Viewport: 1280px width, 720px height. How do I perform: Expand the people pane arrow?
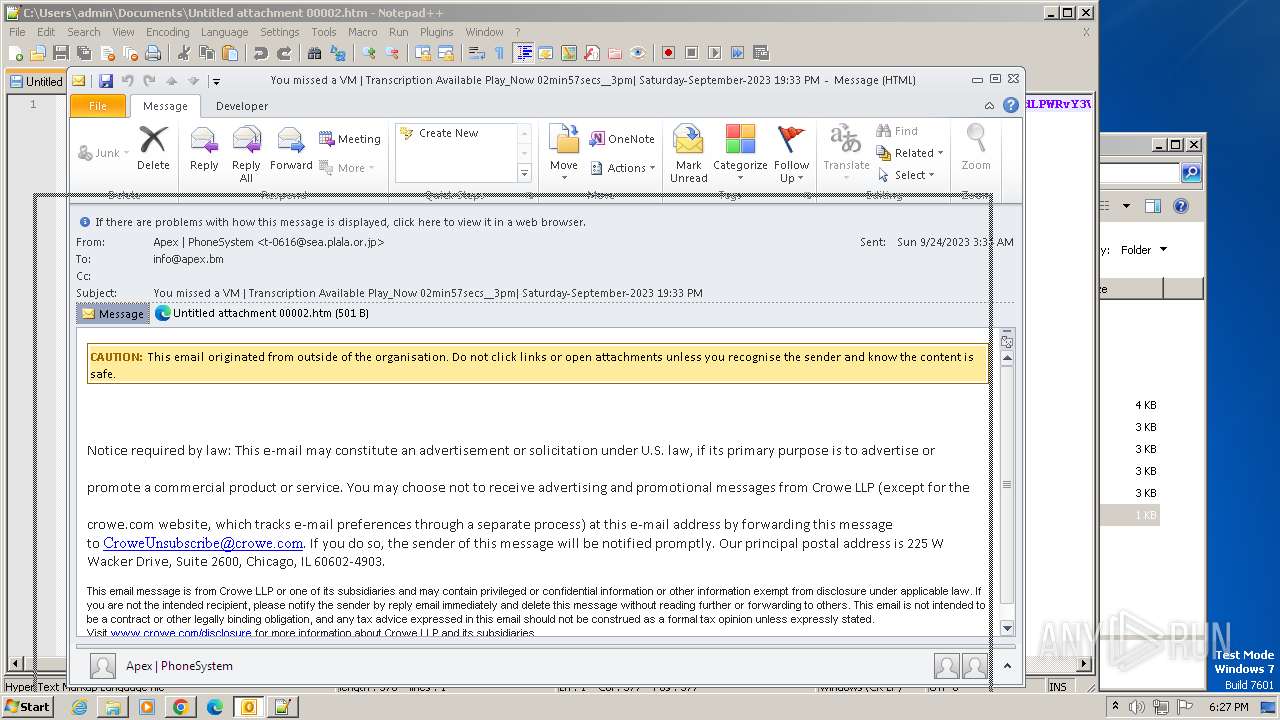[x=1007, y=666]
